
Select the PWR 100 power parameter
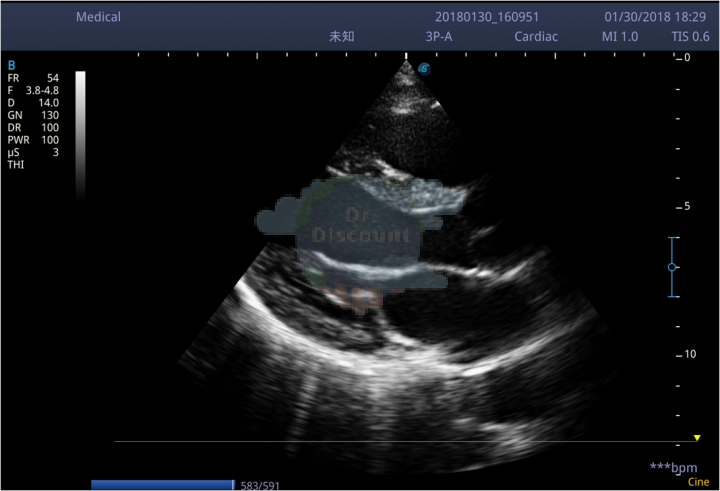33,140
